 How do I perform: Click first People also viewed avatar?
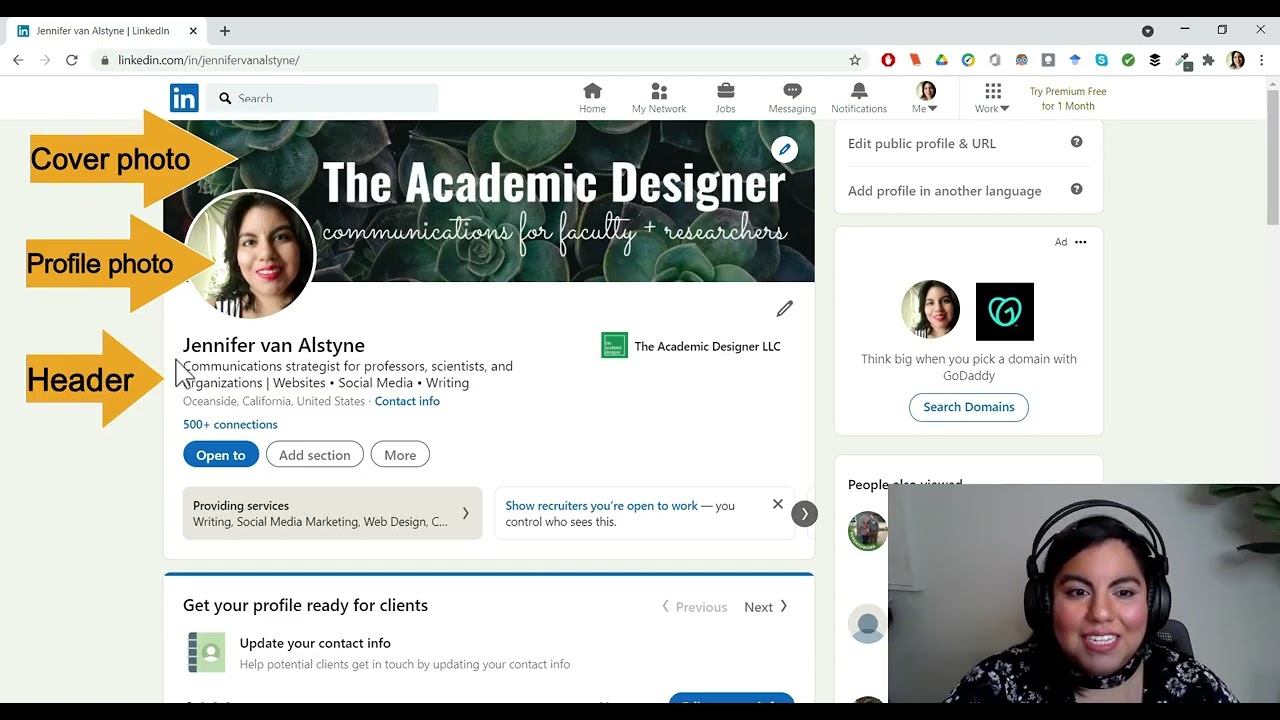coord(867,531)
